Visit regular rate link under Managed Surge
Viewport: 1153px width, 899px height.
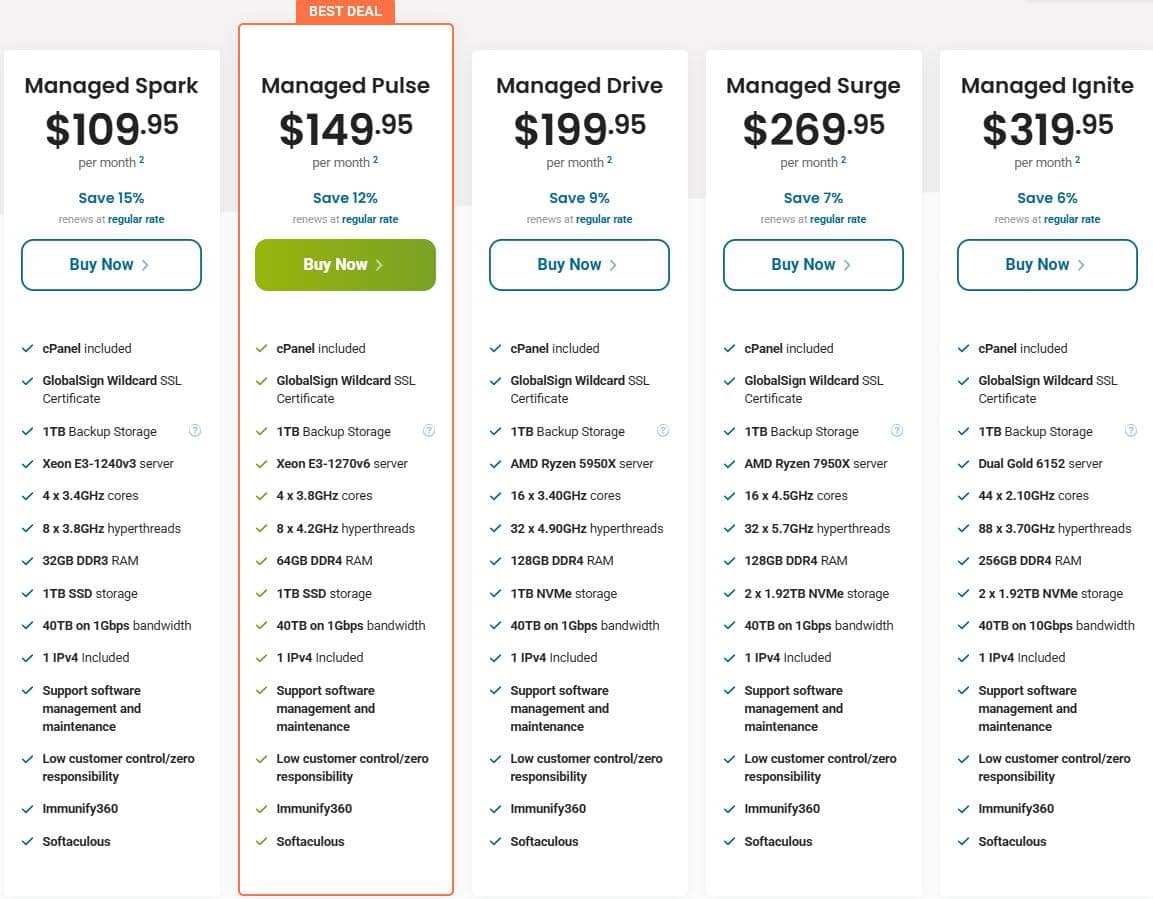838,219
